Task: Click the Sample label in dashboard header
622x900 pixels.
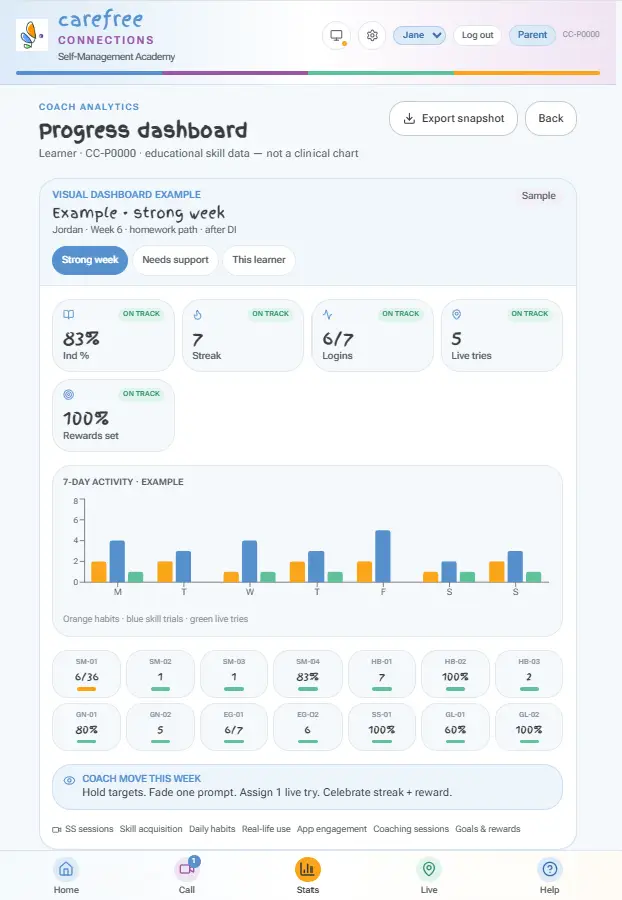Action: tap(538, 196)
